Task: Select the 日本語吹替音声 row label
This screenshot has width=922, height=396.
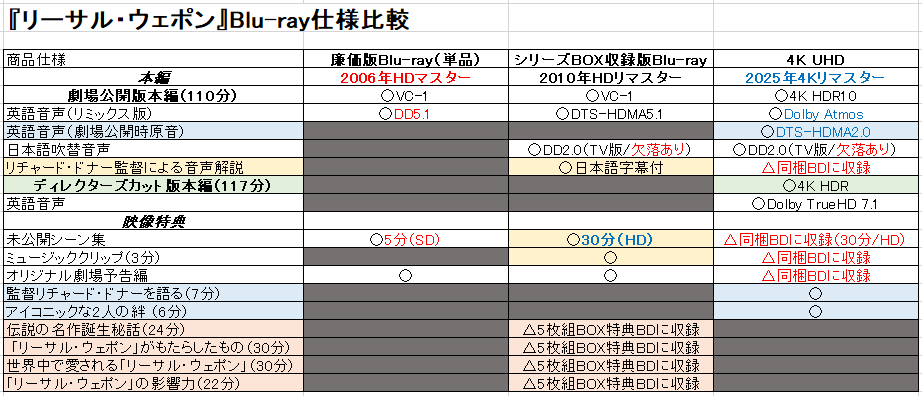Action: click(153, 149)
